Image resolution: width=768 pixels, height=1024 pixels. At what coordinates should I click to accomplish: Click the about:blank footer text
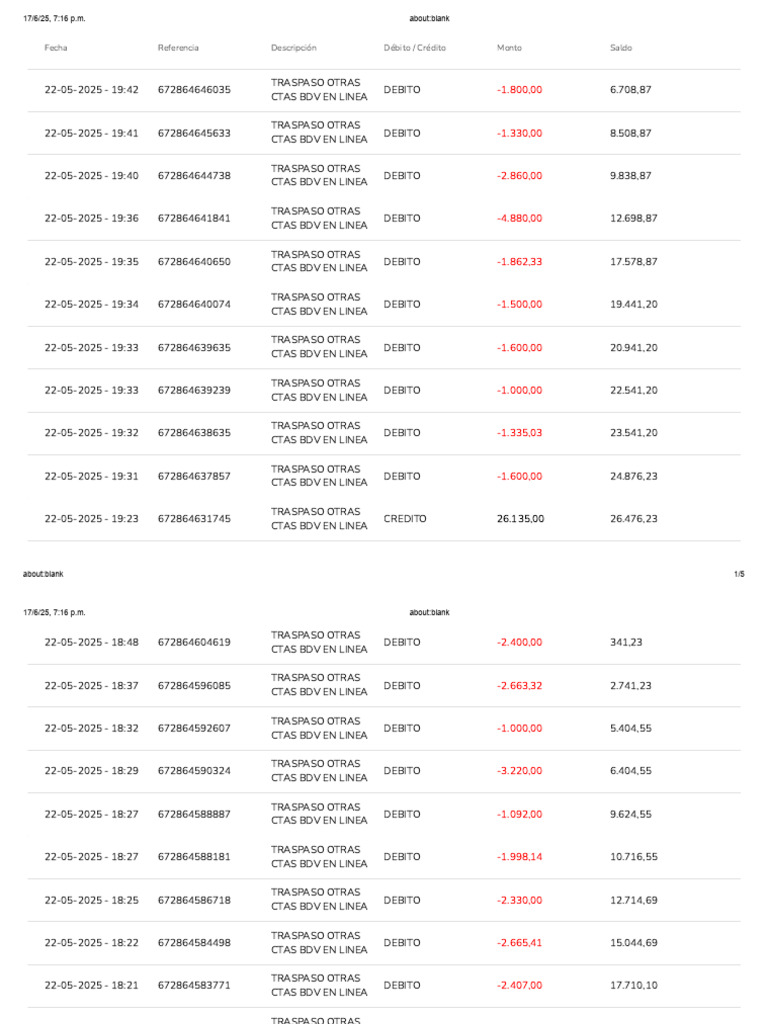pos(43,574)
